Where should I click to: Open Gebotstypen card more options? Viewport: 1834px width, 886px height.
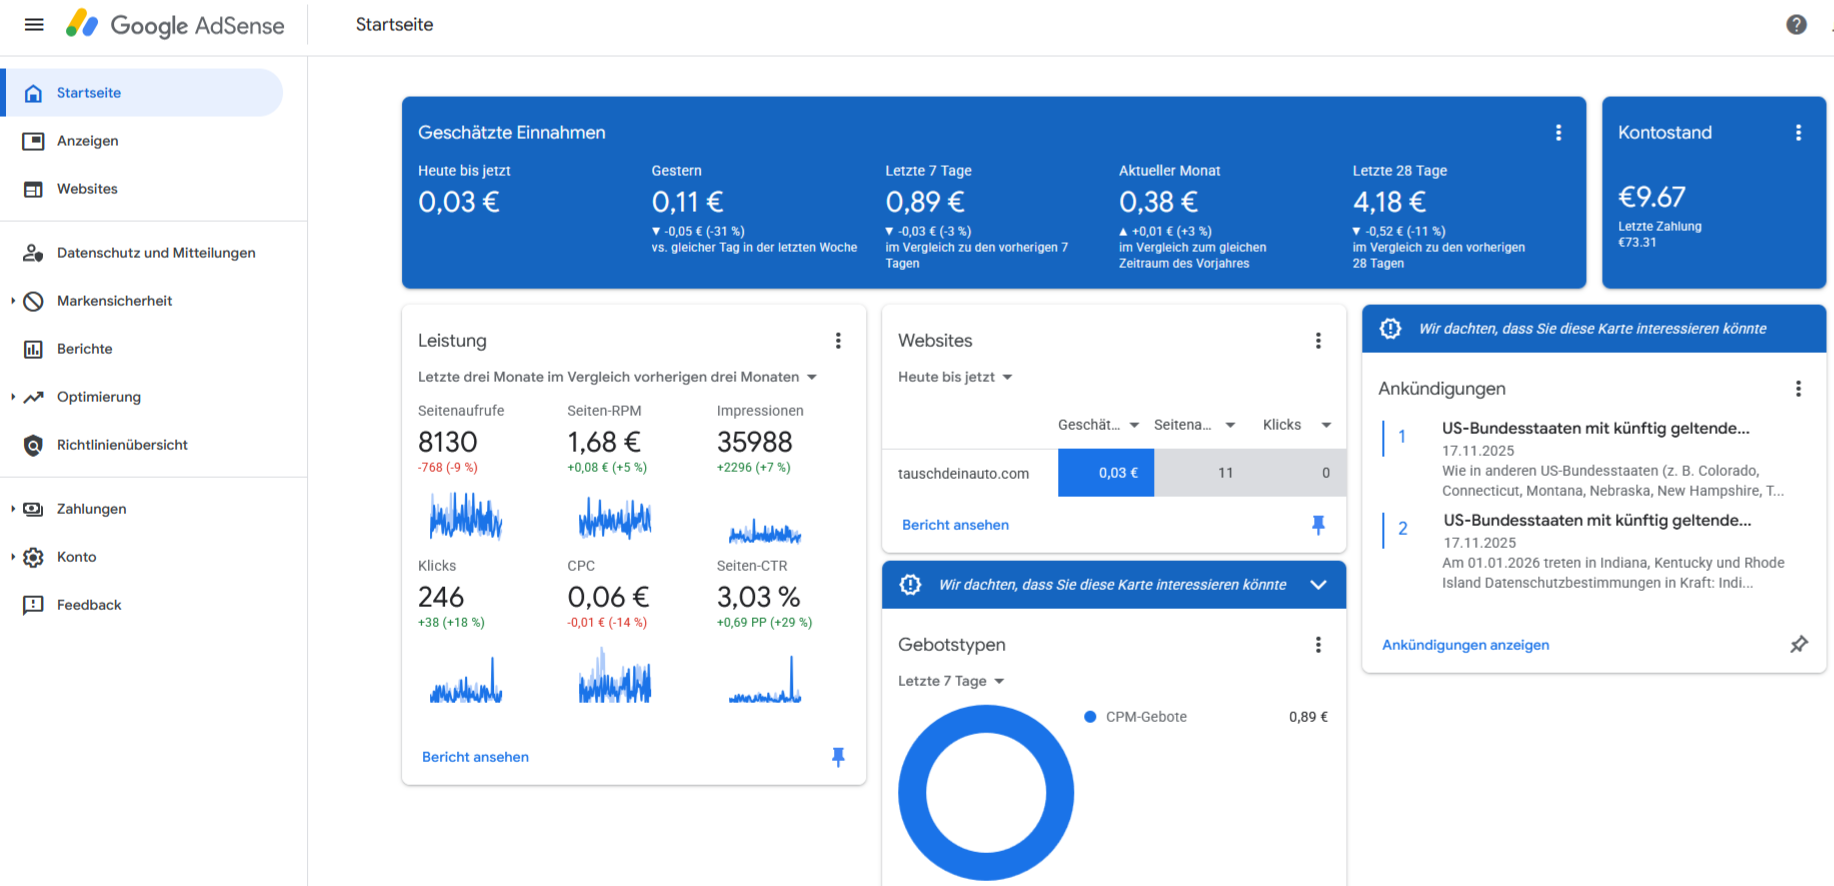click(x=1318, y=645)
